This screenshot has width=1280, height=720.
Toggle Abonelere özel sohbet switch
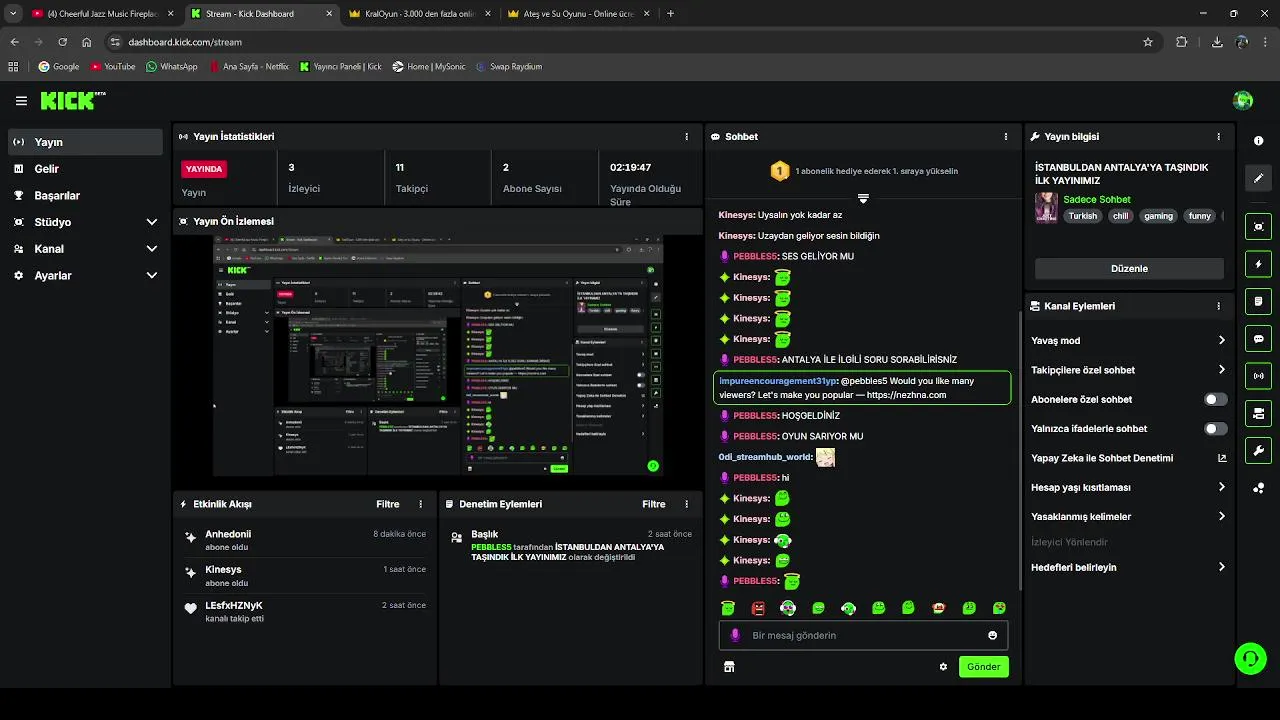tap(1215, 399)
